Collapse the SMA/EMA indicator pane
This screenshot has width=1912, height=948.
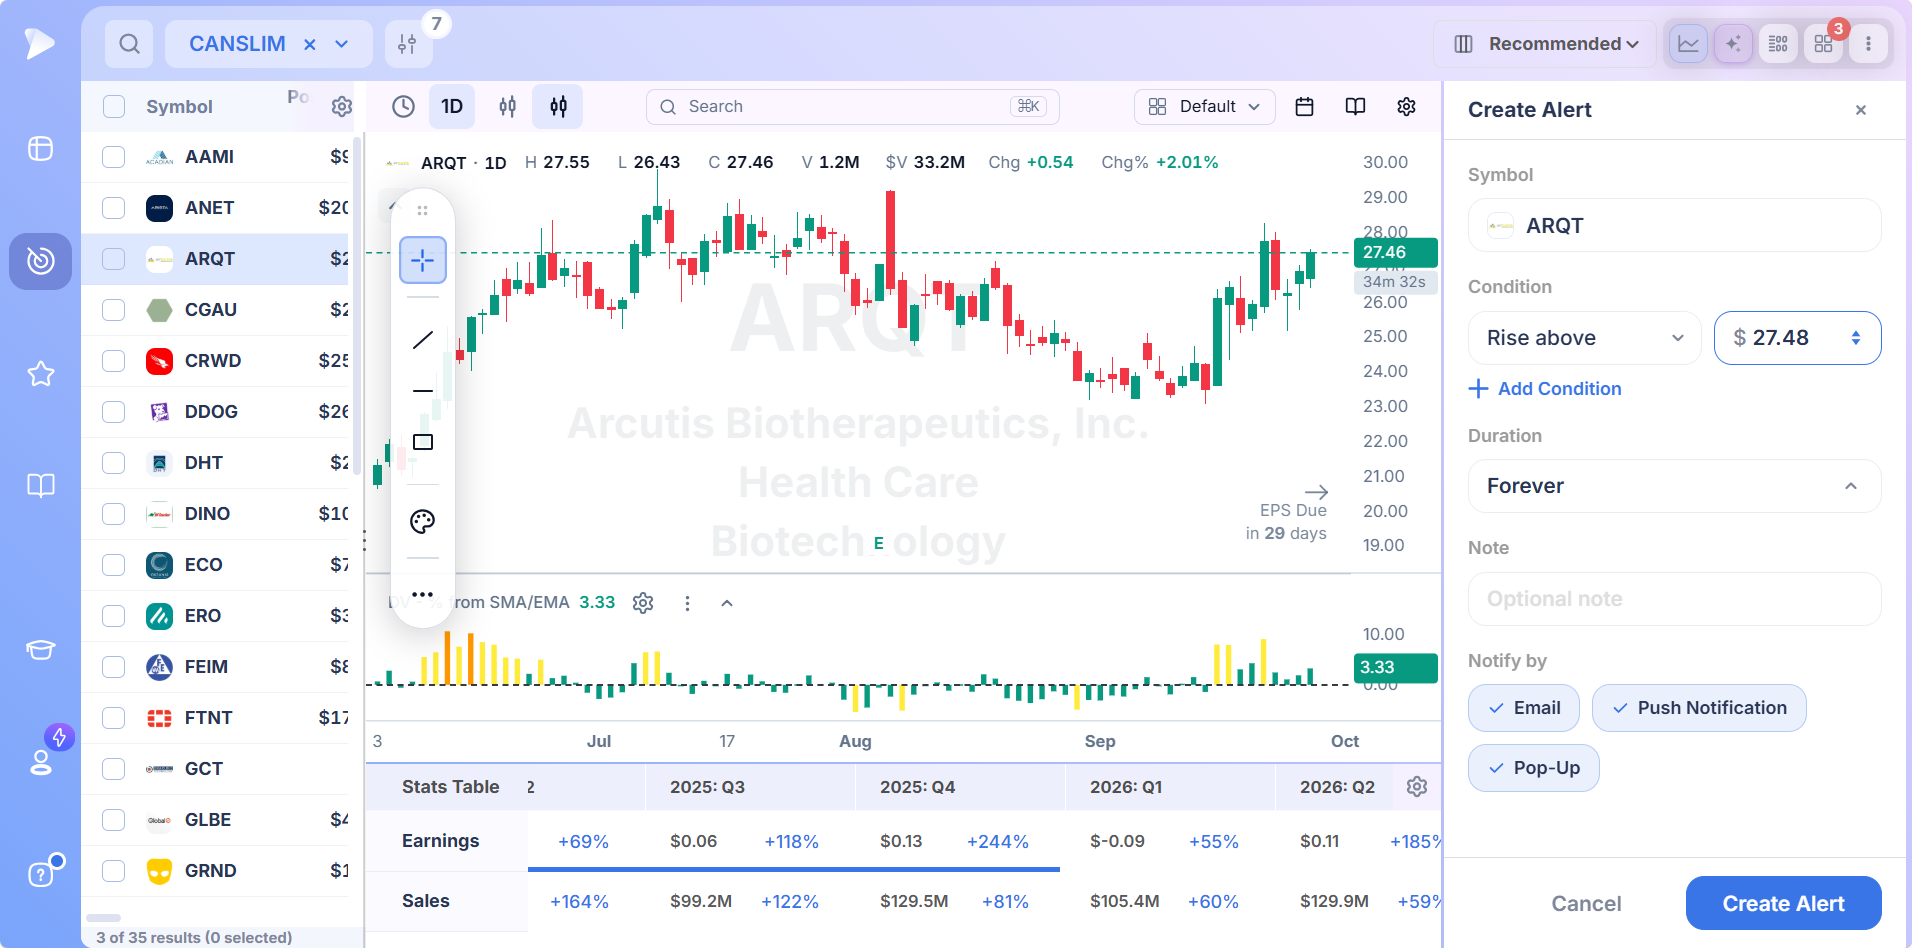[x=727, y=603]
